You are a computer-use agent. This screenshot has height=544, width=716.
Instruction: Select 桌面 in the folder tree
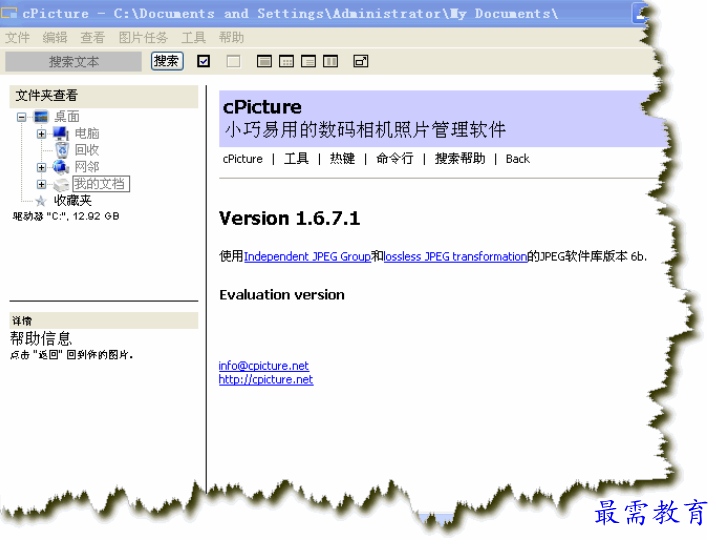tap(67, 117)
